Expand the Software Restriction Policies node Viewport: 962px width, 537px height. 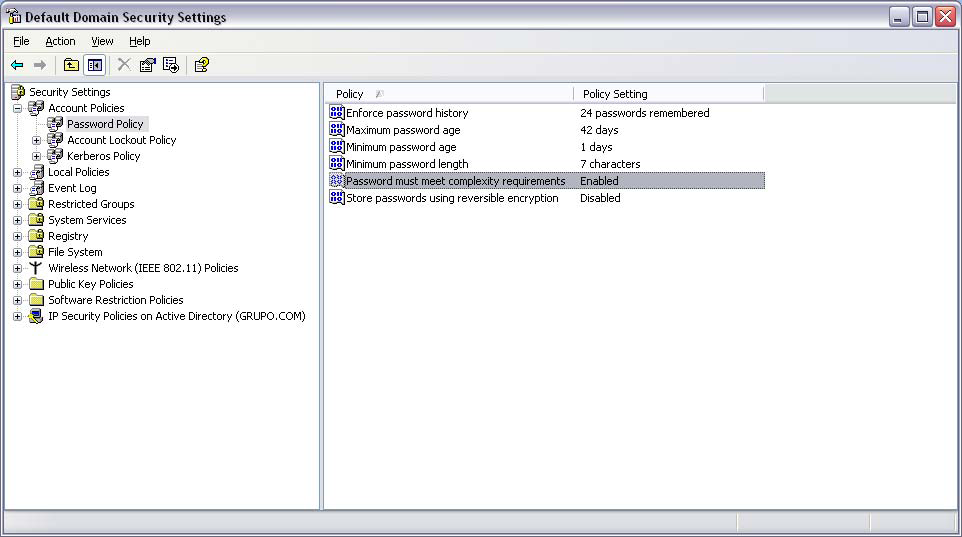[17, 300]
